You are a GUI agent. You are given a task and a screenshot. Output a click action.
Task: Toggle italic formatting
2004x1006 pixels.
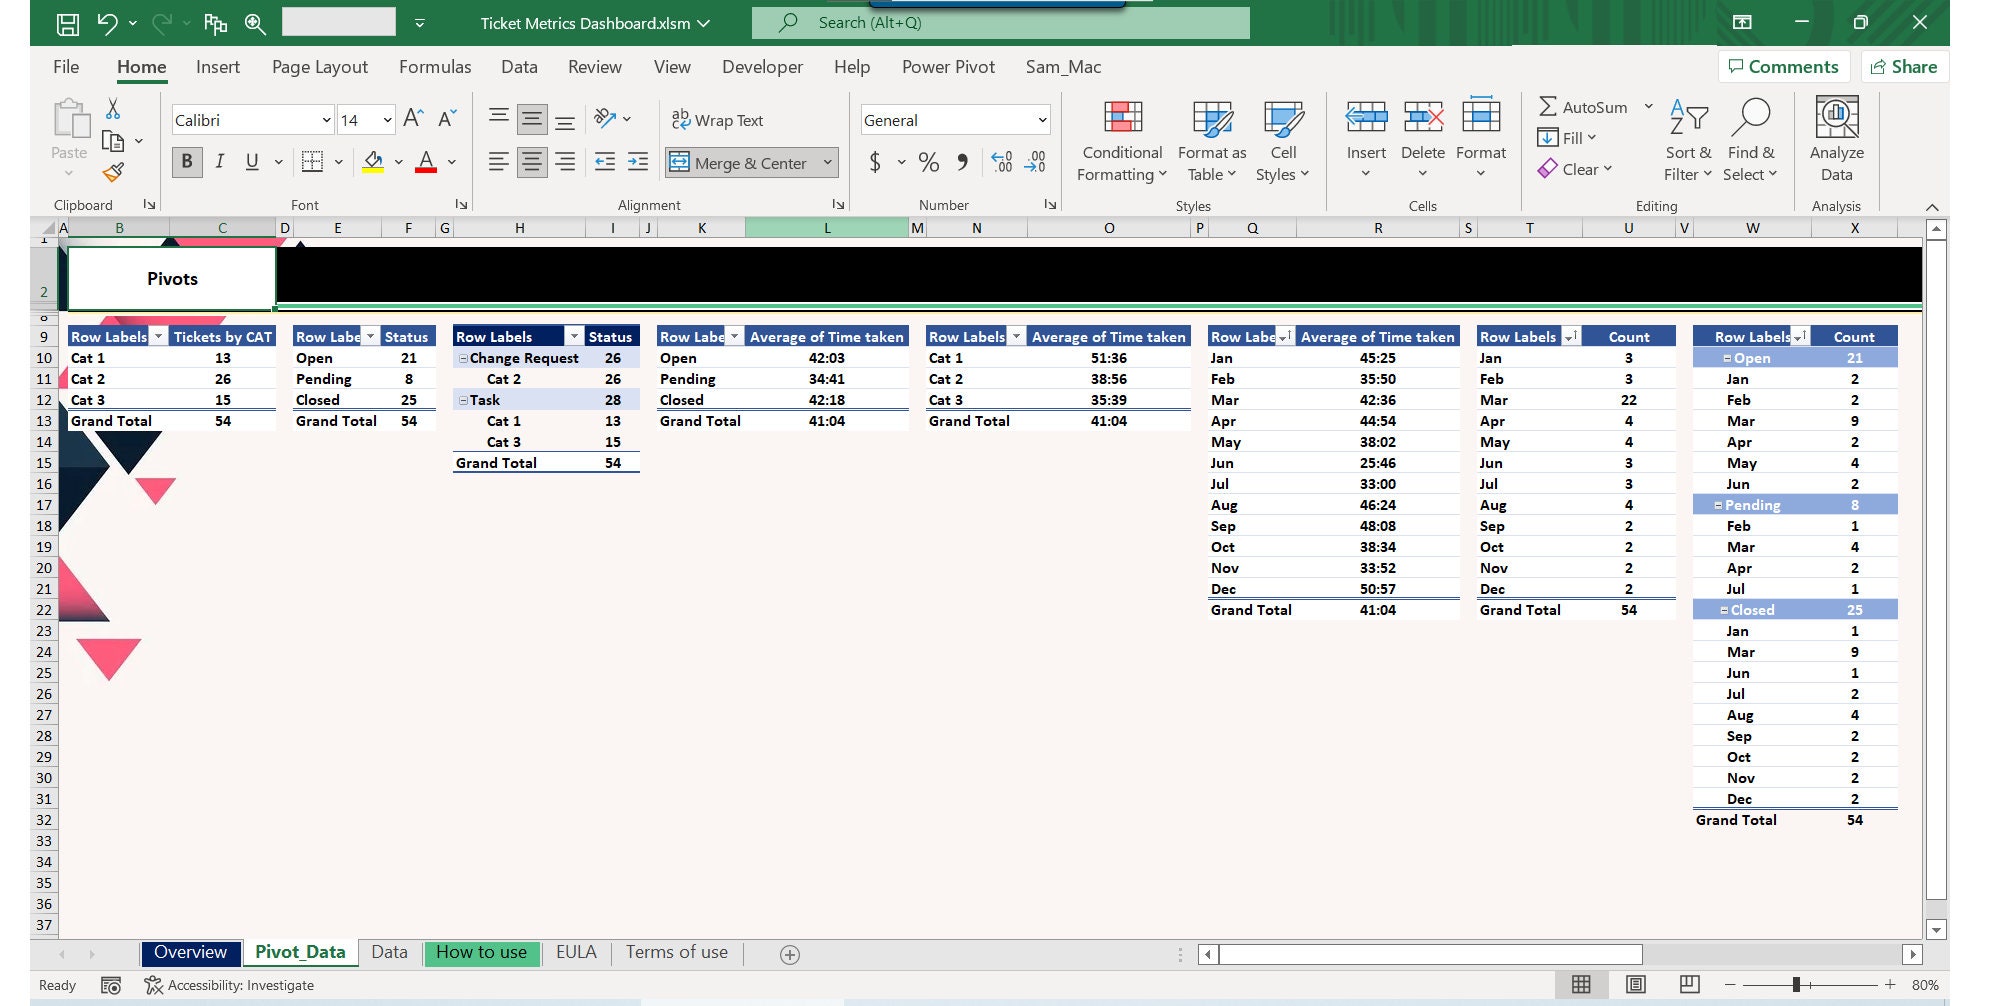pos(219,161)
